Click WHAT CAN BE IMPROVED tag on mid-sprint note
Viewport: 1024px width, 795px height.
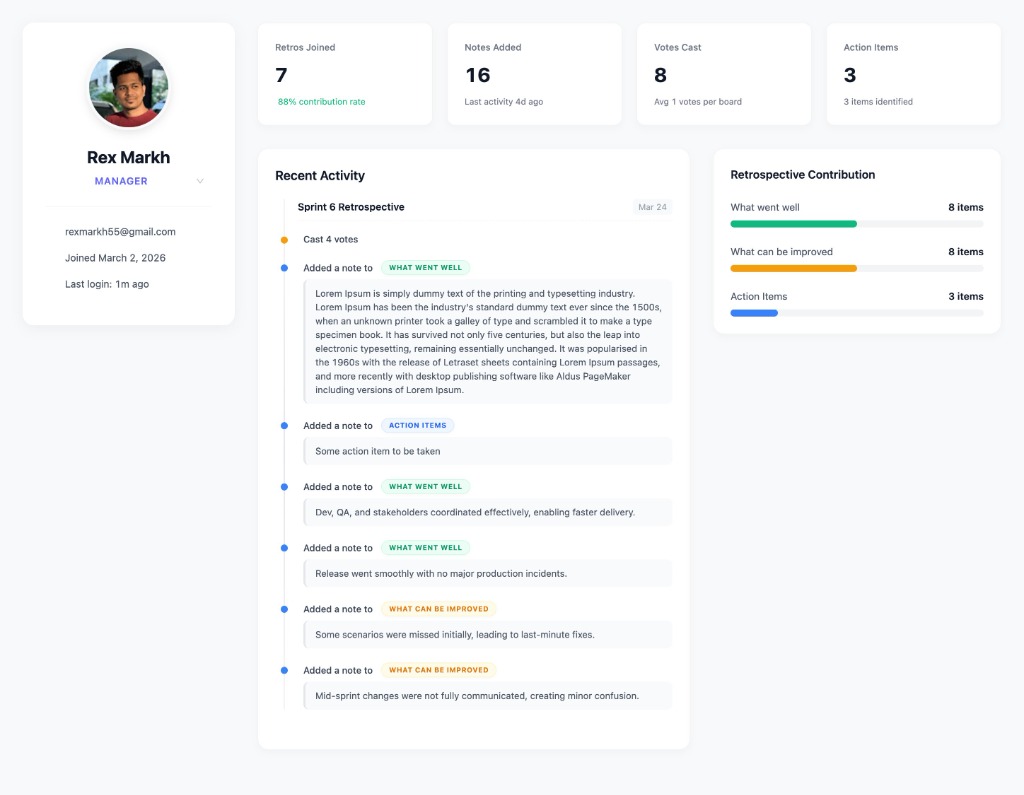coord(439,670)
